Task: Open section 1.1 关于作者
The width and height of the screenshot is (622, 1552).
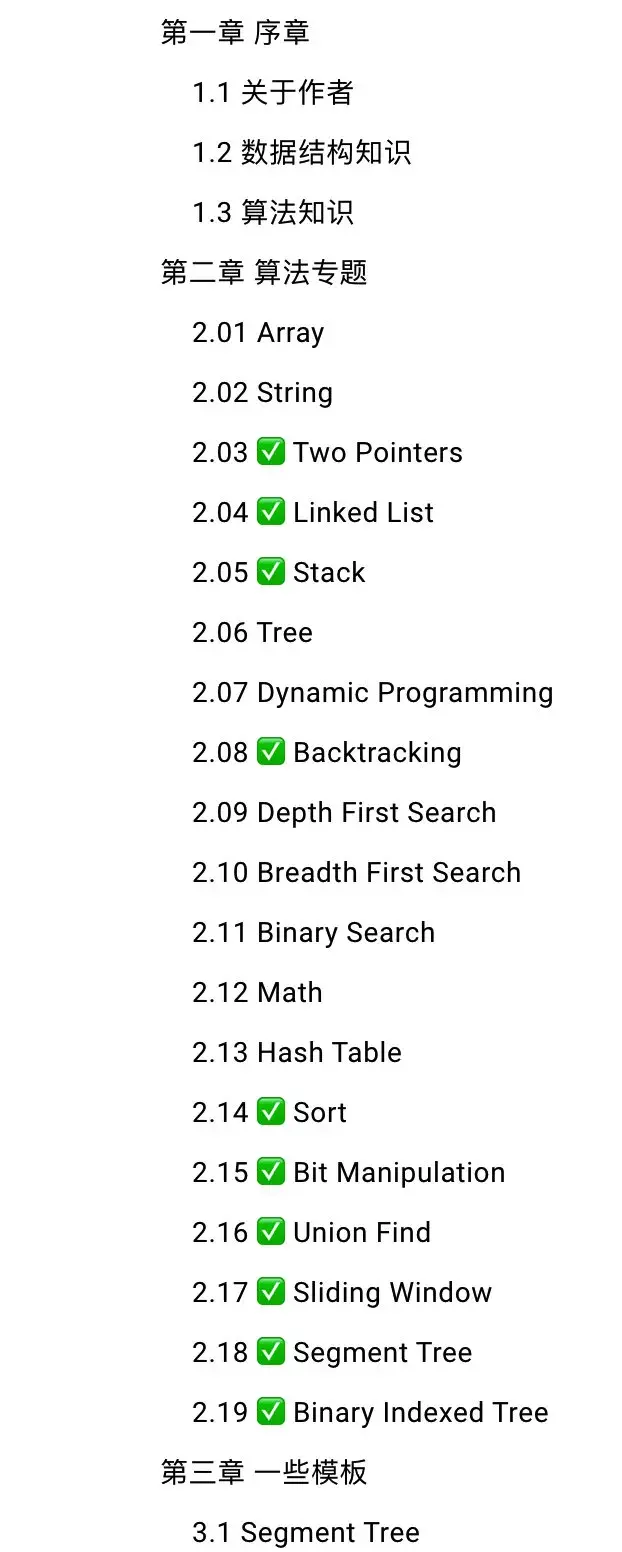Action: pyautogui.click(x=273, y=92)
